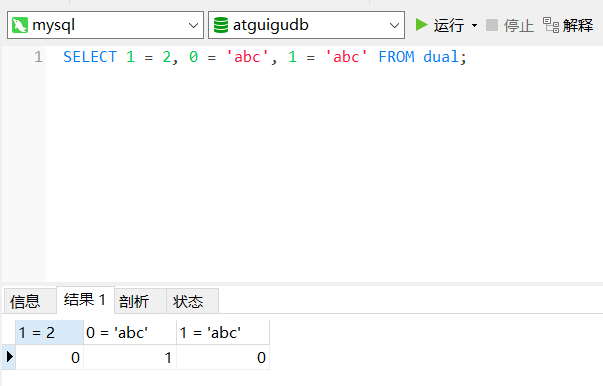Click the grey Stop square icon
Viewport: 603px width, 386px height.
tap(492, 25)
